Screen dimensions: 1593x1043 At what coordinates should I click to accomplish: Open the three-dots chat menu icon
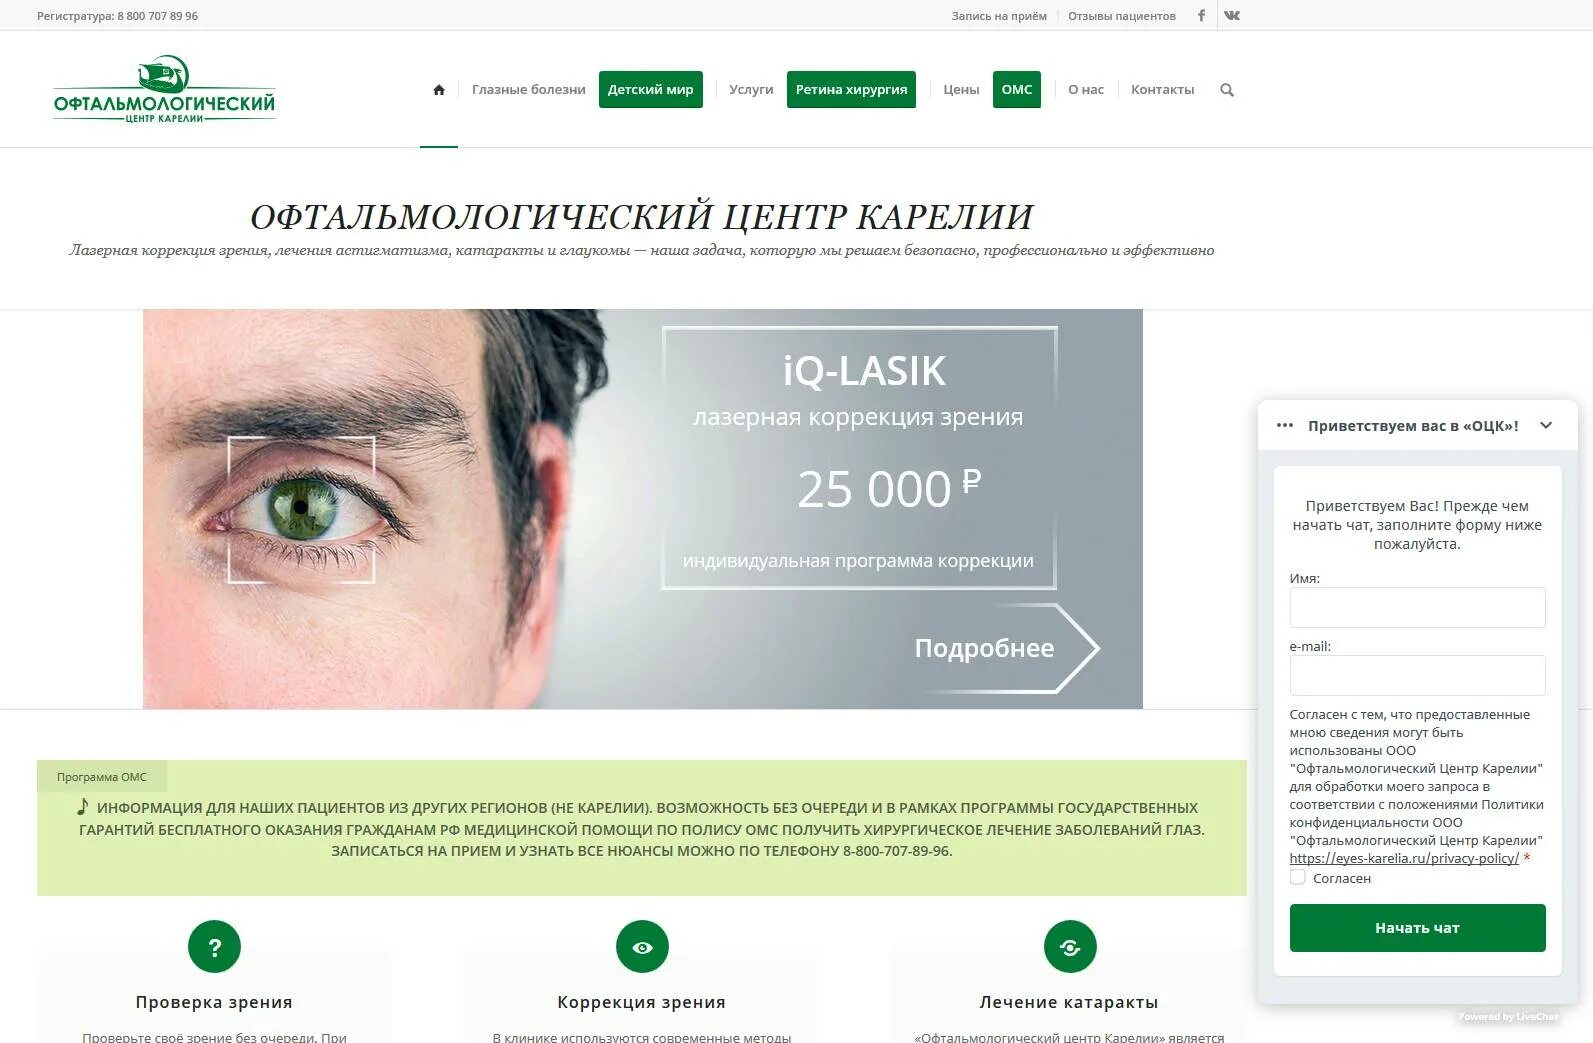pos(1285,425)
